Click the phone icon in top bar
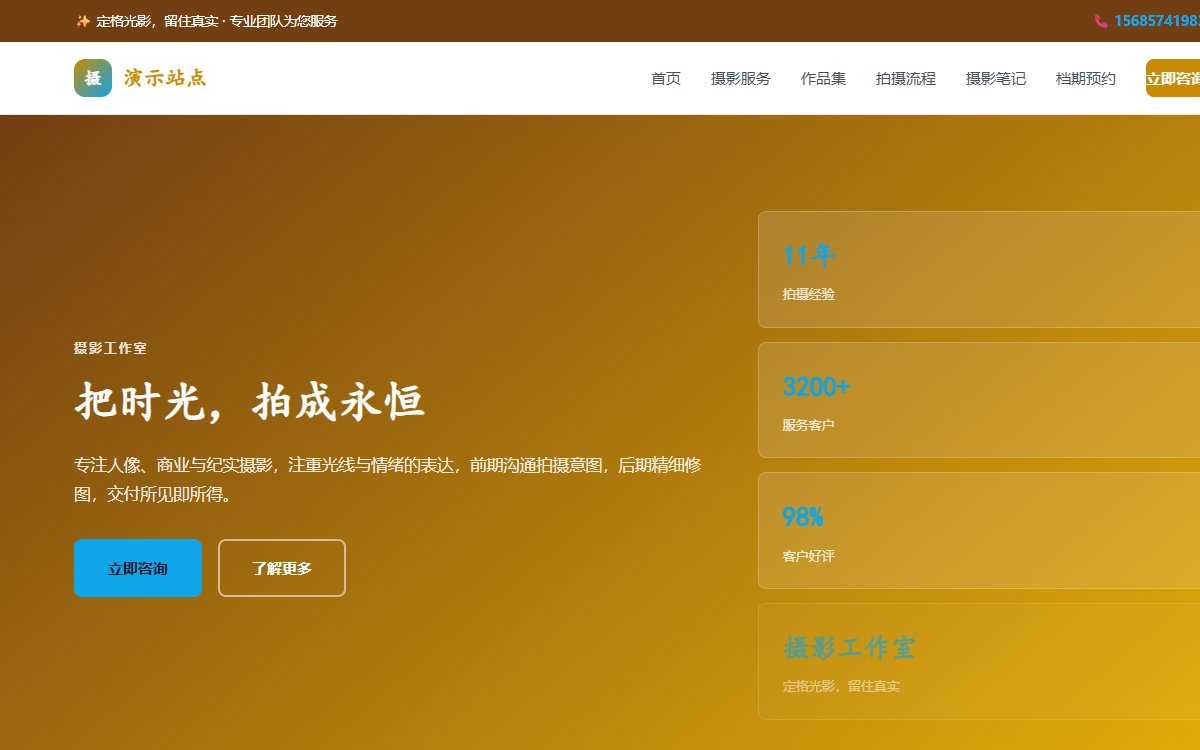Image resolution: width=1200 pixels, height=750 pixels. [x=1101, y=21]
